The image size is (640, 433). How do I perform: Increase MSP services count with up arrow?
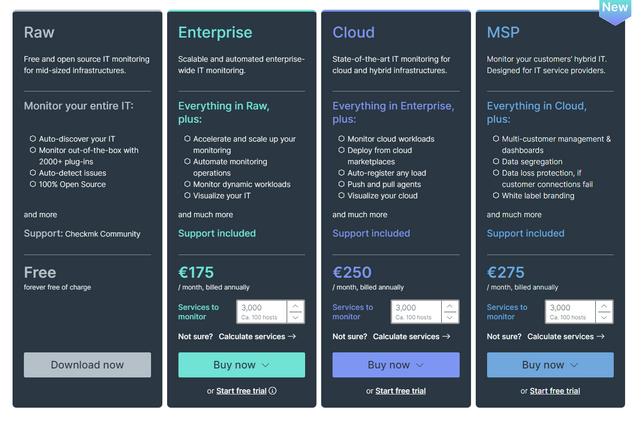coord(604,306)
